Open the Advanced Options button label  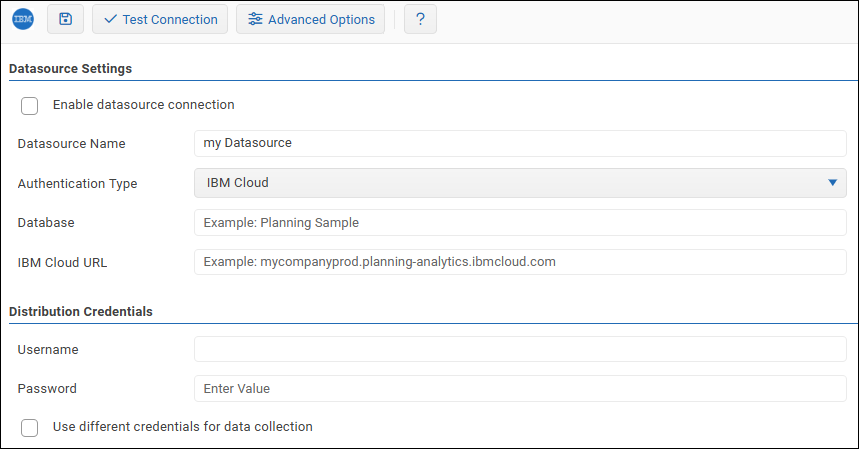(321, 19)
